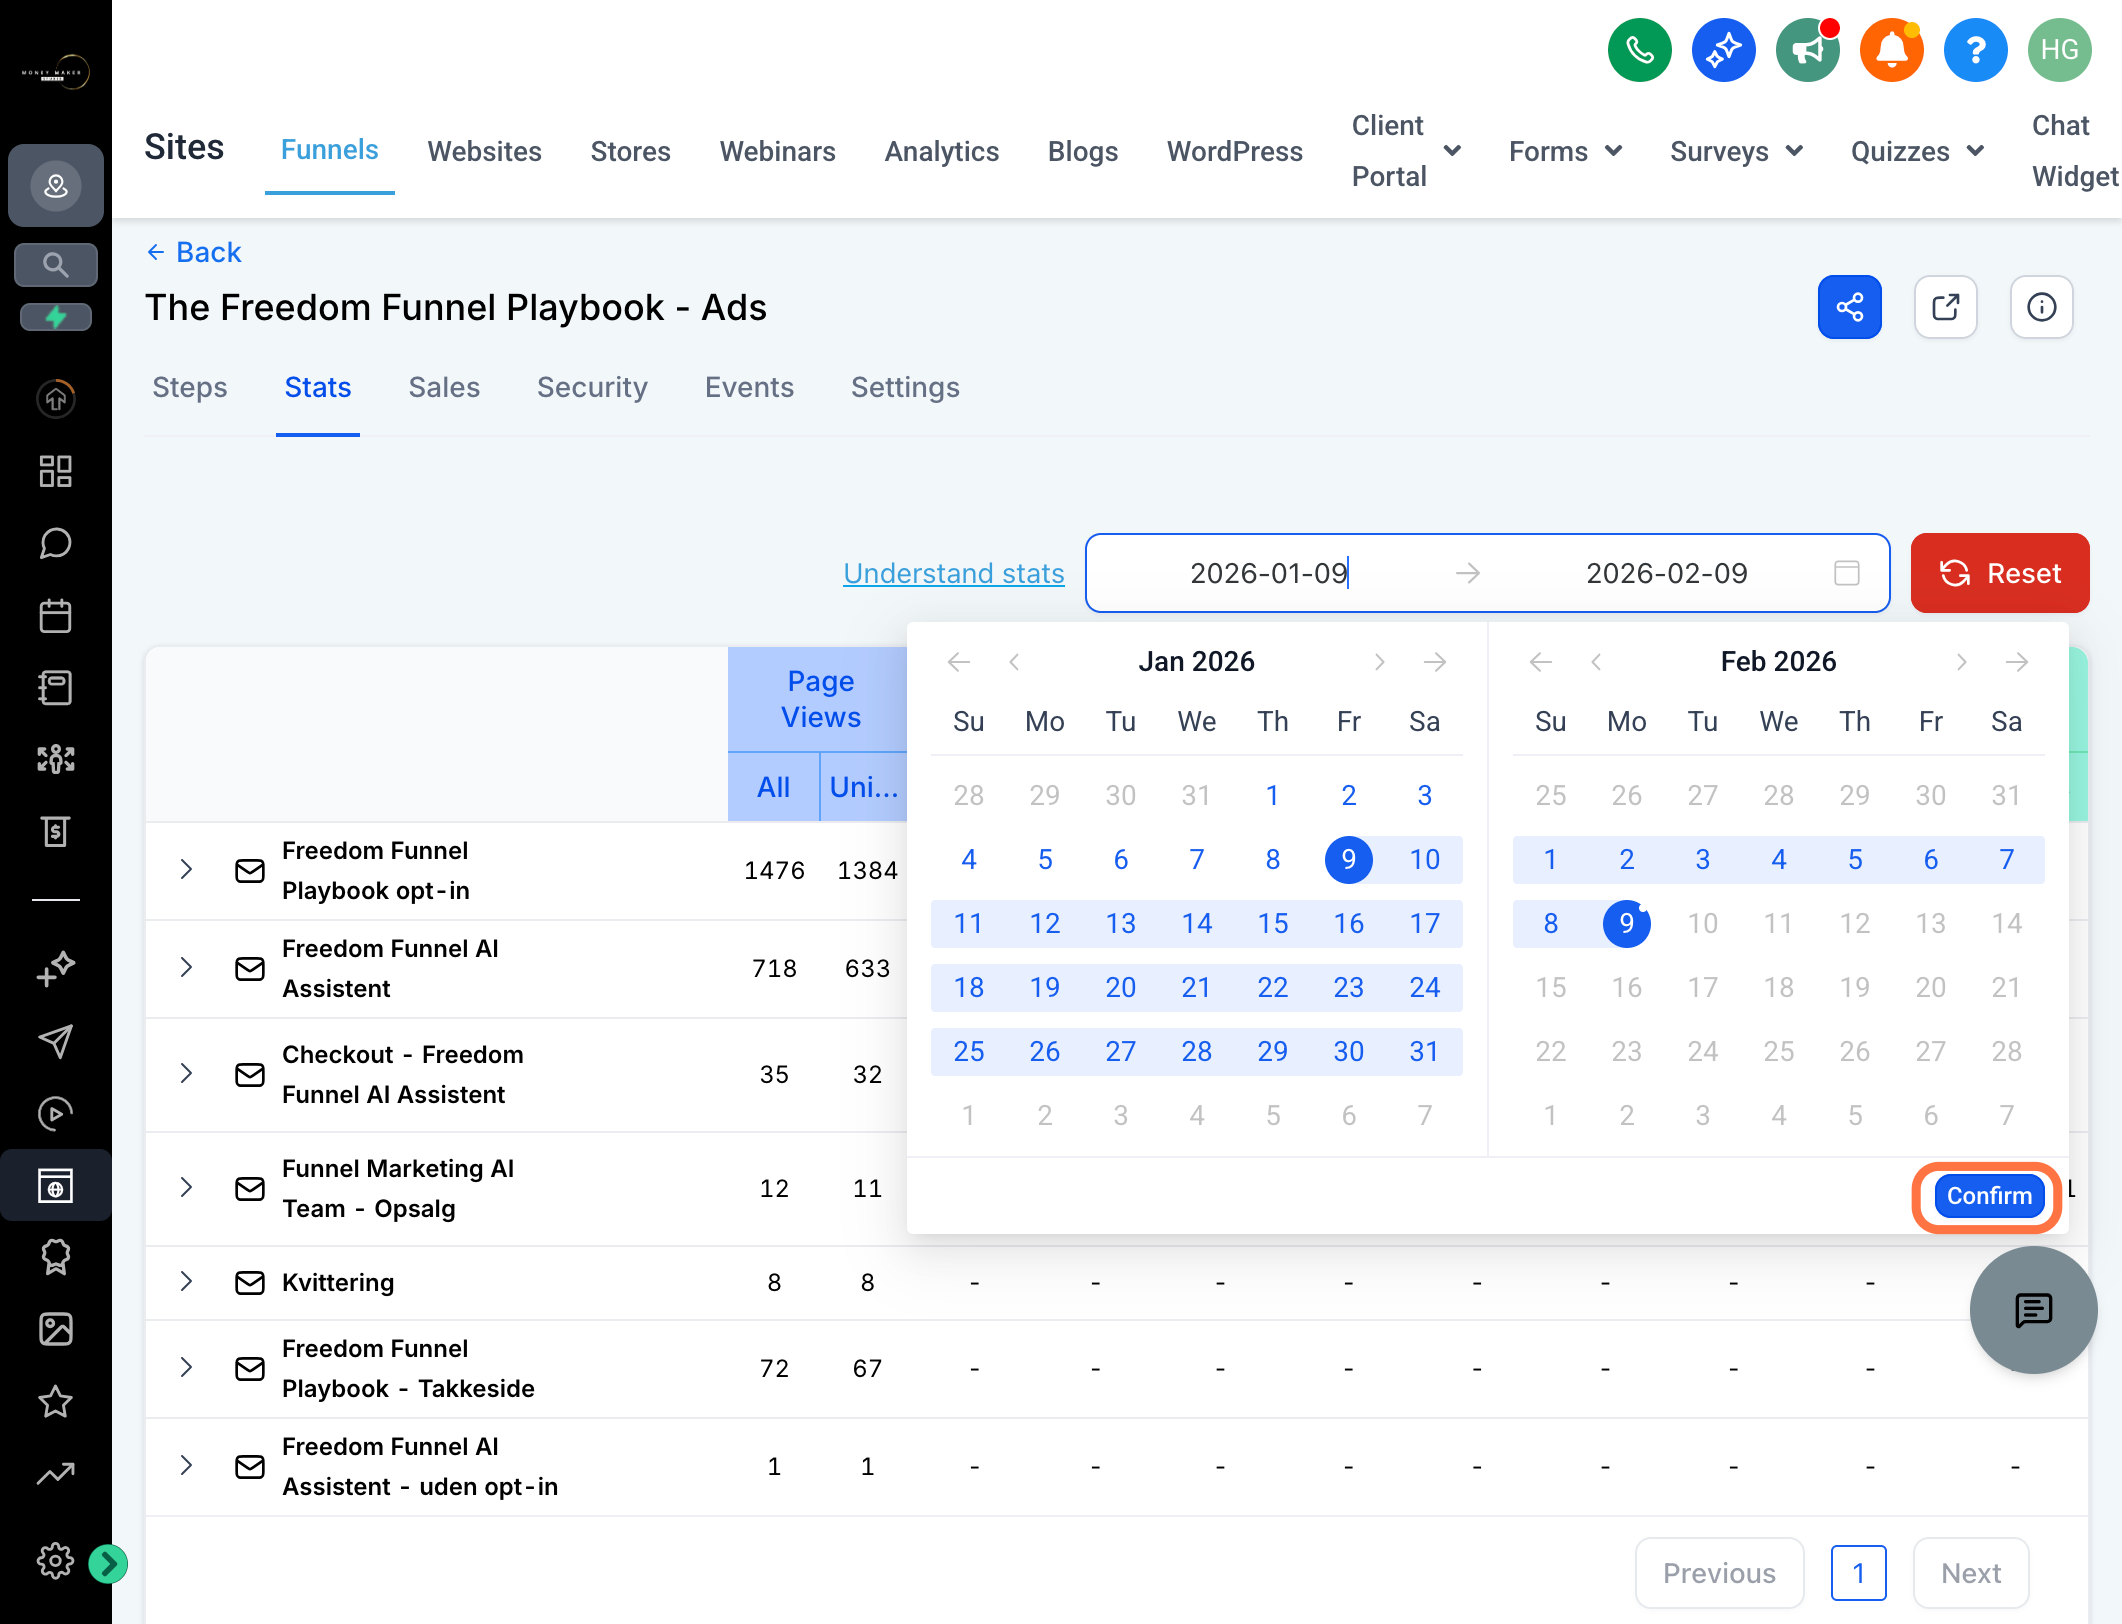Open the Understand stats link

pos(953,573)
